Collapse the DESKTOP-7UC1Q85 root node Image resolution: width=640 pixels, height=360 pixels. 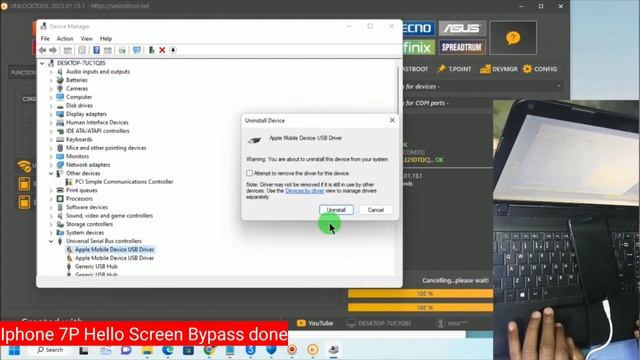(x=42, y=63)
